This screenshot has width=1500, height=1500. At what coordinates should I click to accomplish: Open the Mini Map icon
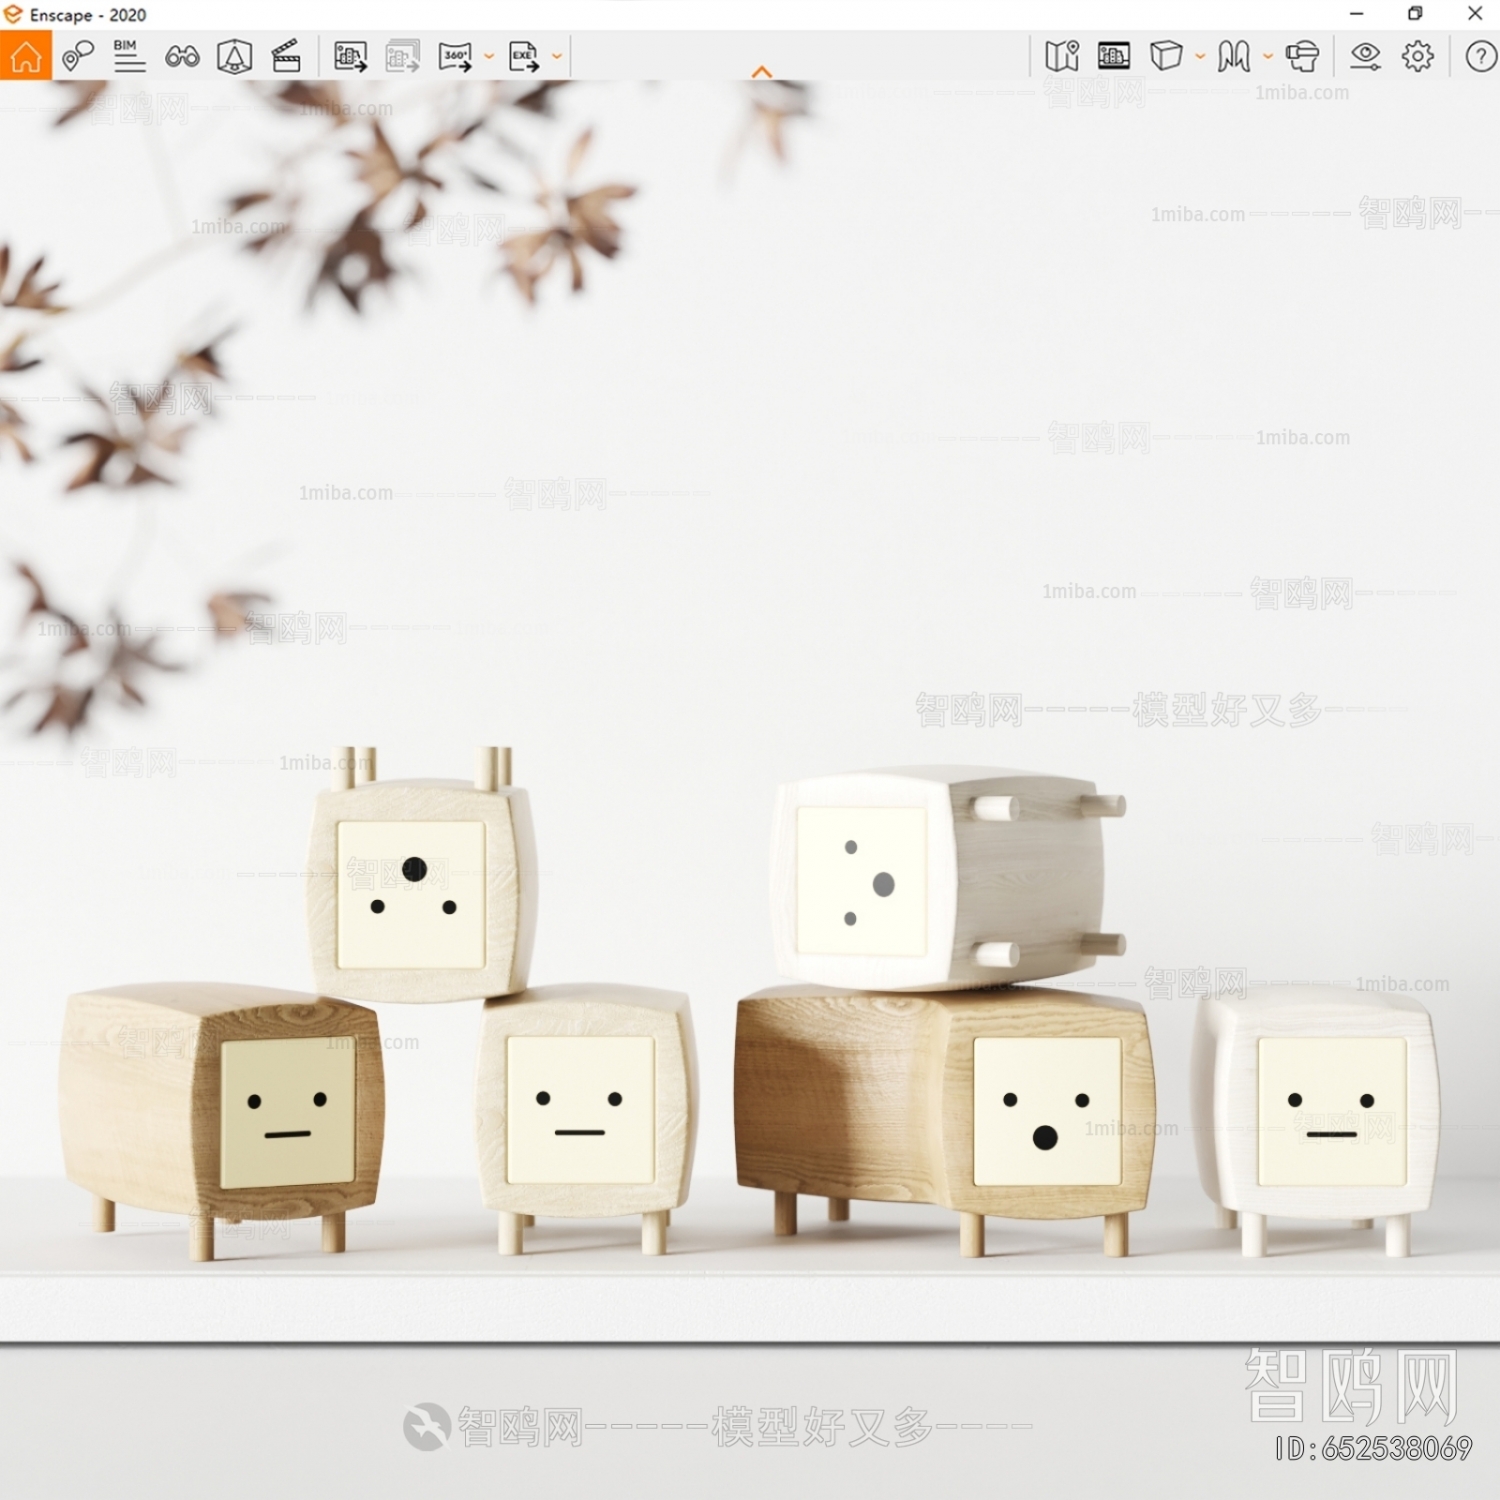click(x=1062, y=56)
